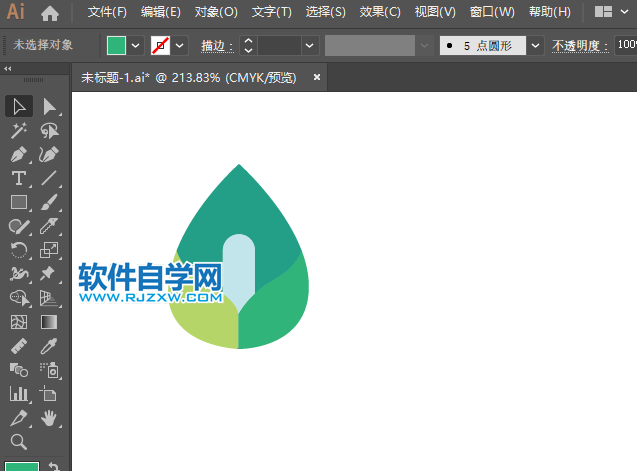Expand the stroke color dropdown arrow
This screenshot has width=637, height=471.
pyautogui.click(x=180, y=46)
